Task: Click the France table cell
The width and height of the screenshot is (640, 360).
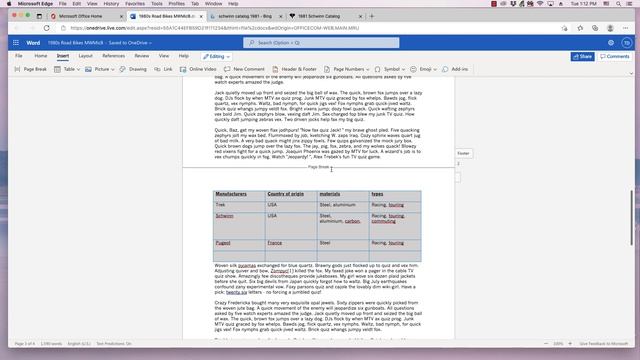Action: [291, 245]
